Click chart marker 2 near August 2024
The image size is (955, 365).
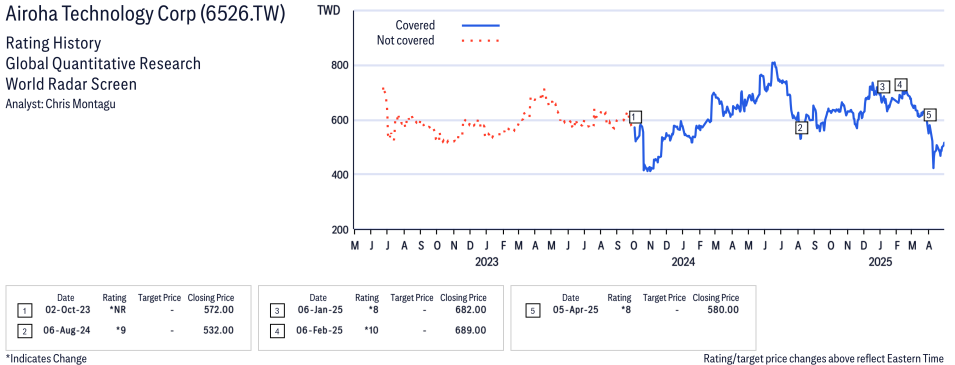(x=802, y=128)
